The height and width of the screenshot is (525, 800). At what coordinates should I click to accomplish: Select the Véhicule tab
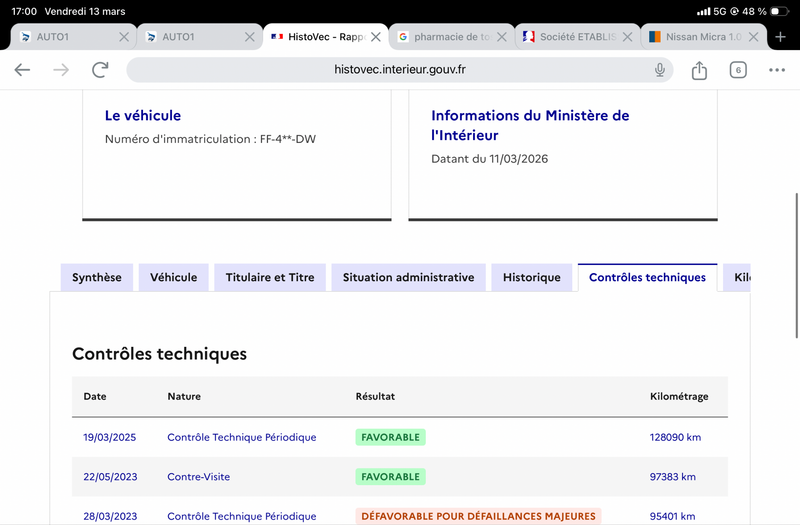pyautogui.click(x=174, y=278)
